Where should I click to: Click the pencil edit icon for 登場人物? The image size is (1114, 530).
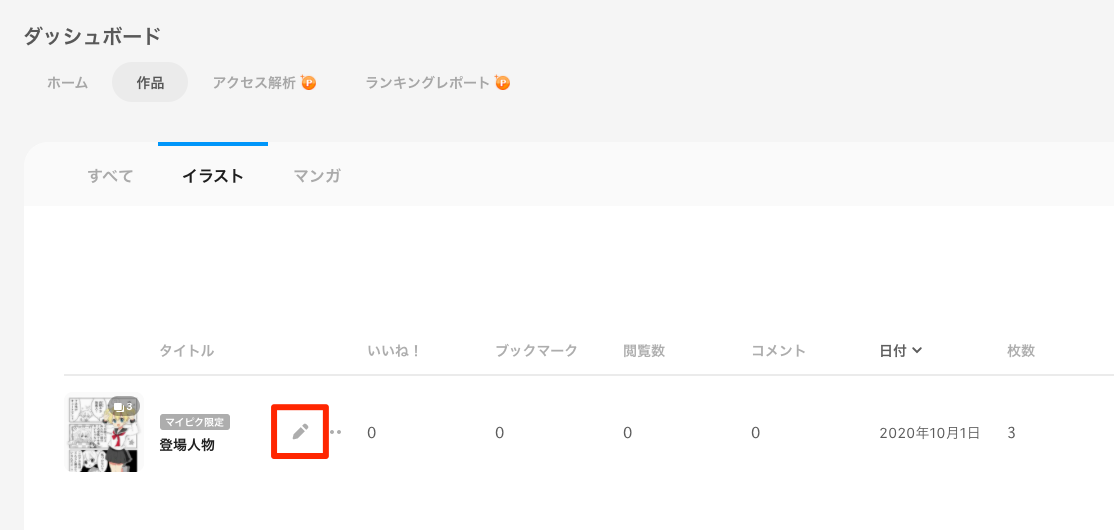click(301, 431)
